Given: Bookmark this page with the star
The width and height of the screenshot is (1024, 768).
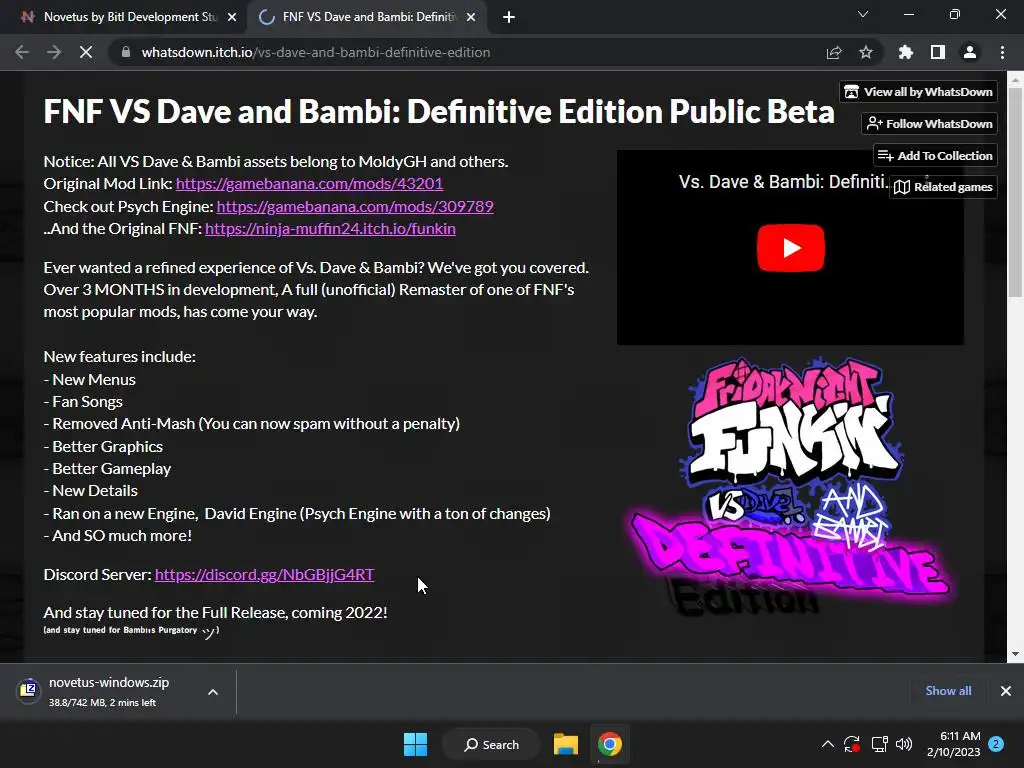Looking at the screenshot, I should coord(866,52).
